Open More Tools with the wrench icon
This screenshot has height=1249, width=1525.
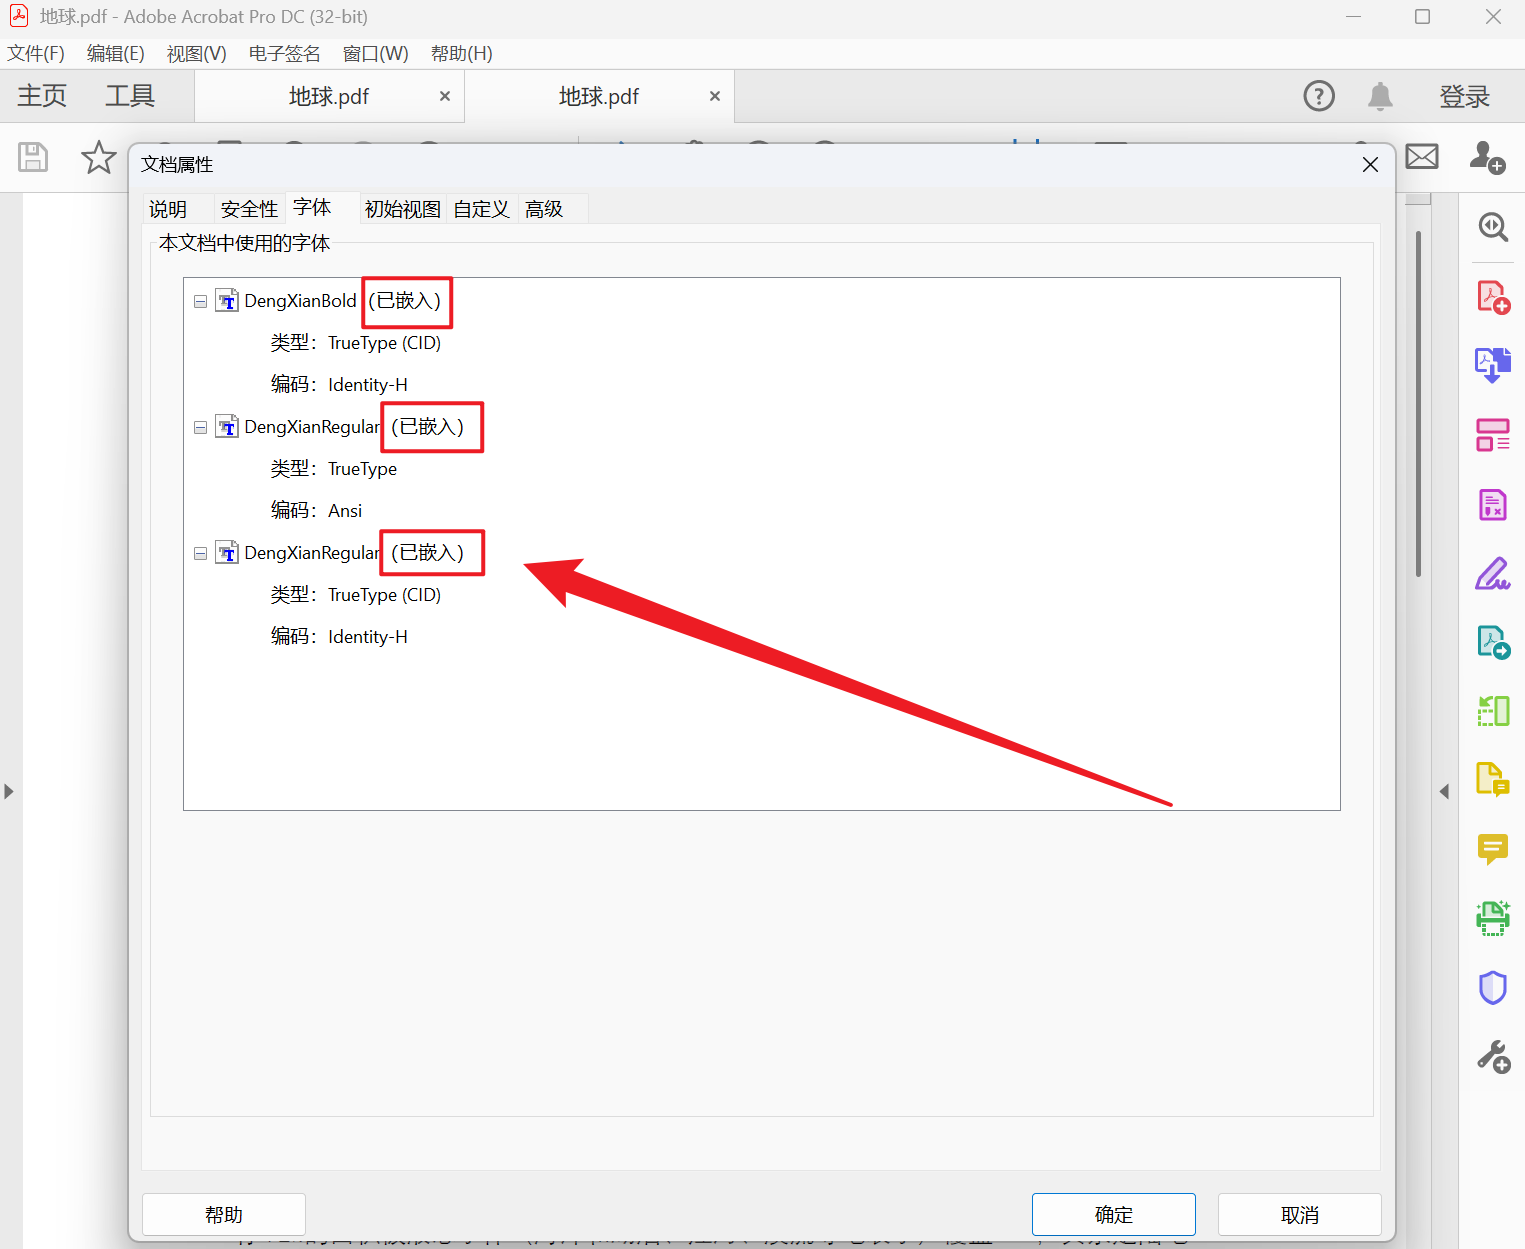[x=1492, y=1055]
